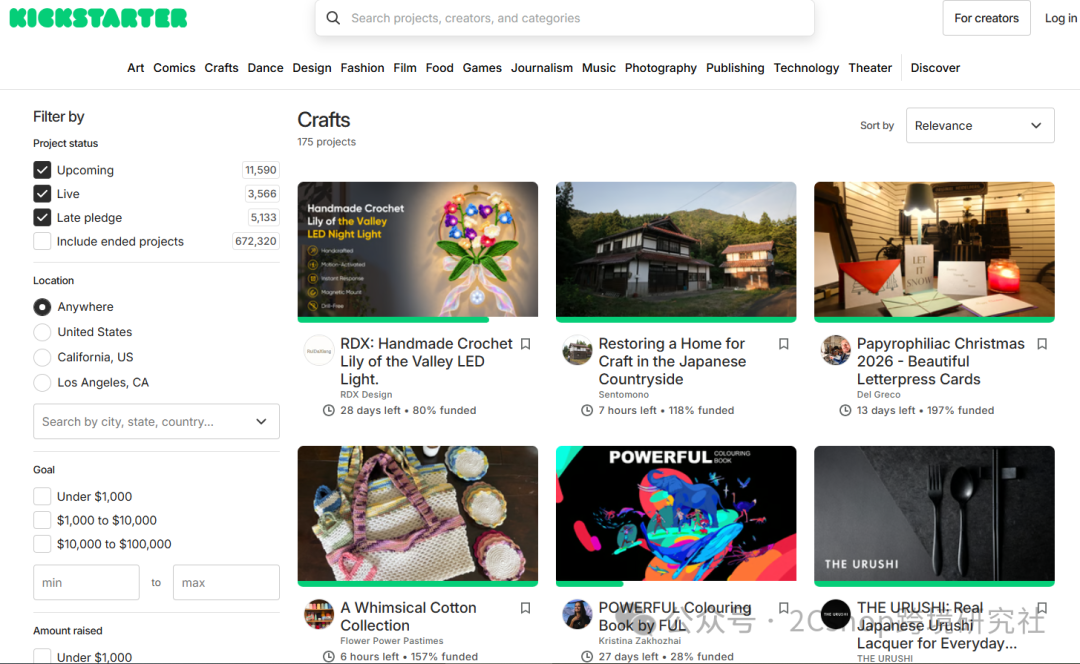Uncheck the Upcoming project status
The width and height of the screenshot is (1080, 664).
click(42, 169)
